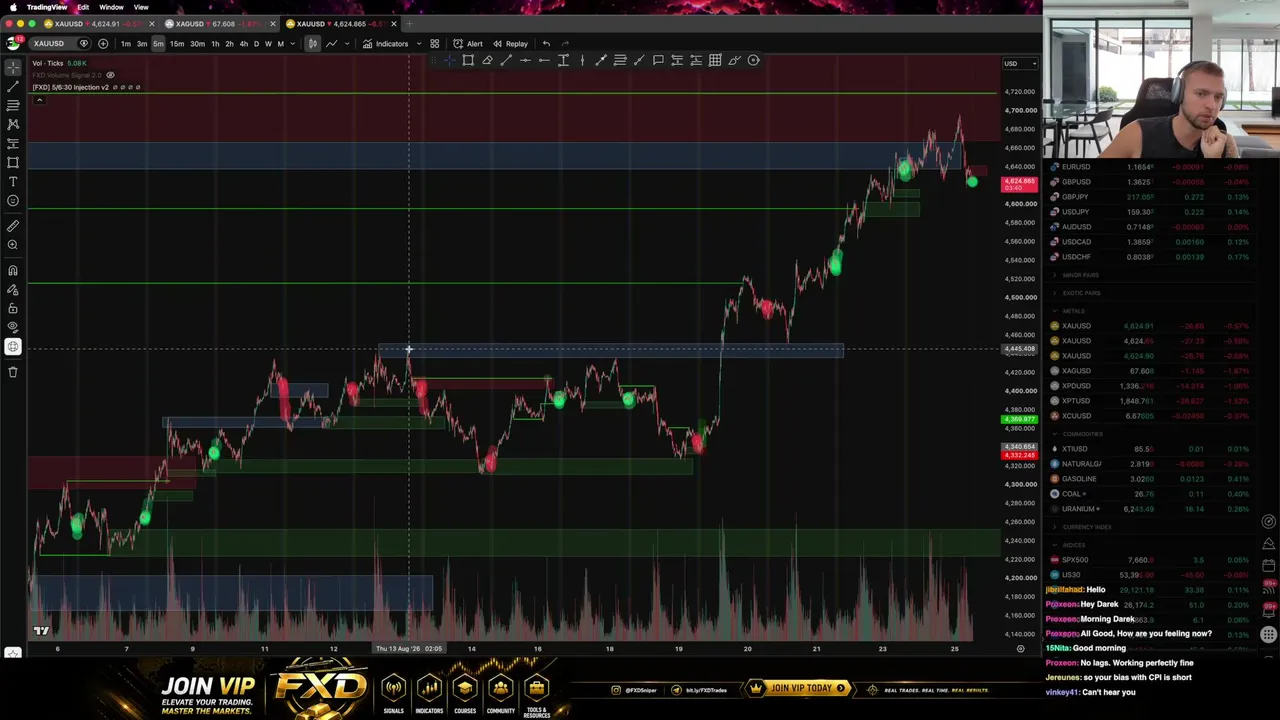Select the vertical line tool in floating toolbar
Image resolution: width=1280 pixels, height=720 pixels.
click(x=582, y=60)
